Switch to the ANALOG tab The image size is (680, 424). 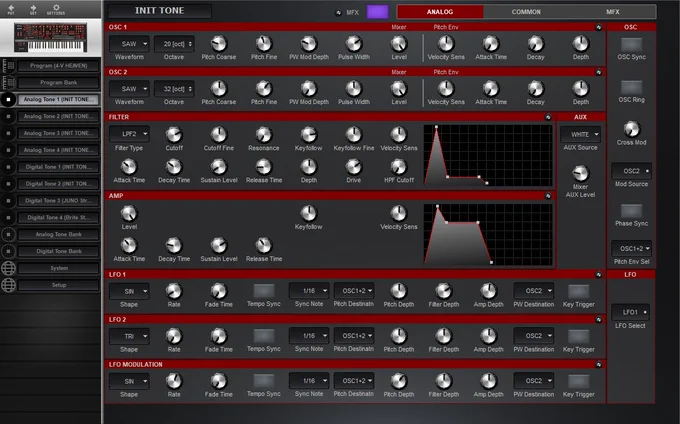point(440,12)
